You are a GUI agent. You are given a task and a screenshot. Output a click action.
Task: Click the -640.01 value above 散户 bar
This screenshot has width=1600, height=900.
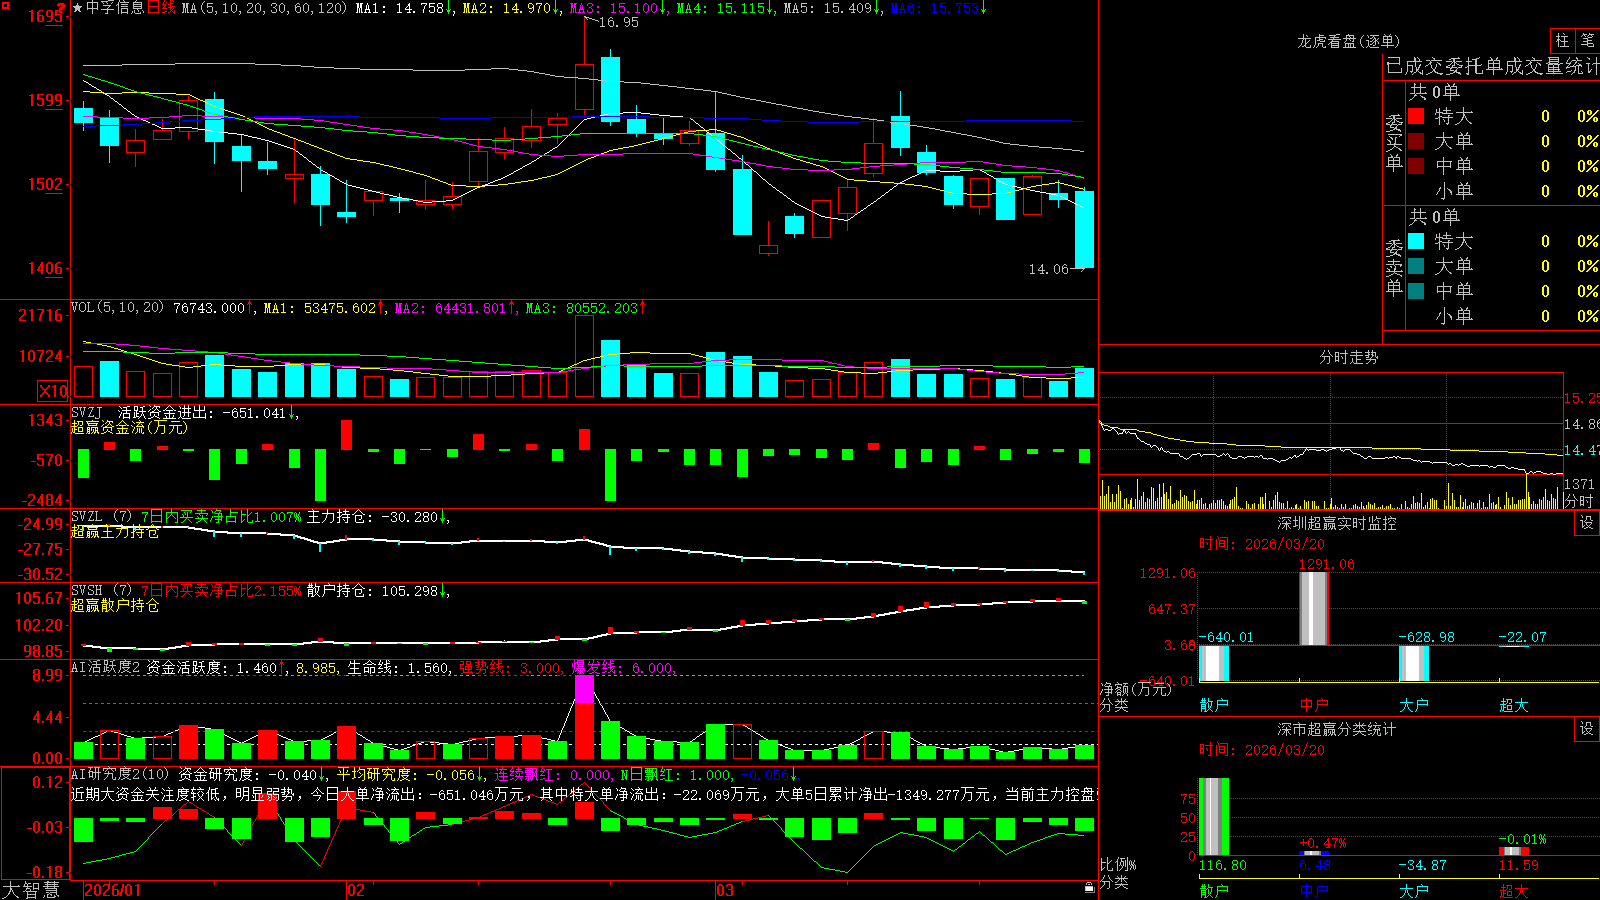tap(1226, 637)
